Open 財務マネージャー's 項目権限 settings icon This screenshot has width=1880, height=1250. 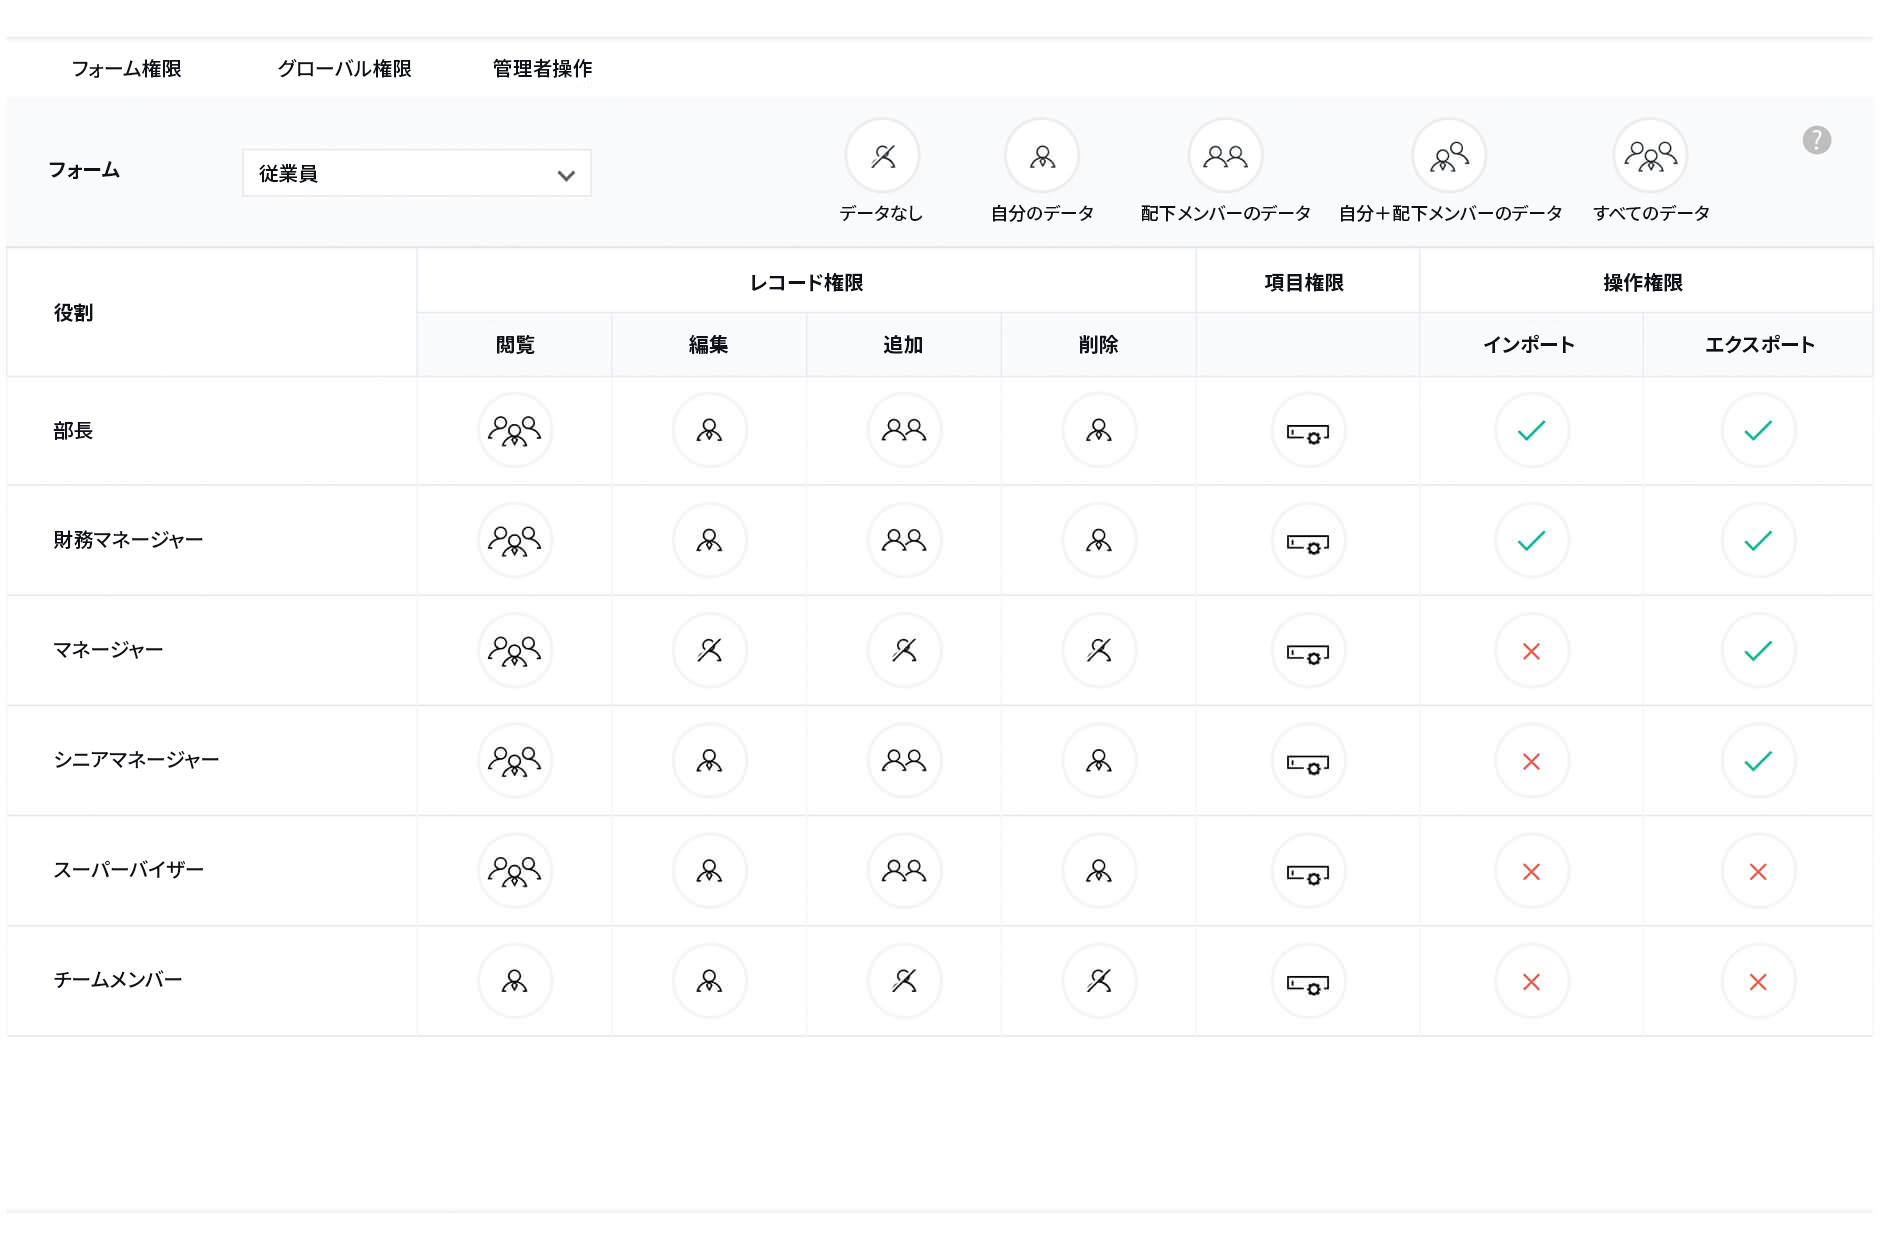pyautogui.click(x=1308, y=541)
